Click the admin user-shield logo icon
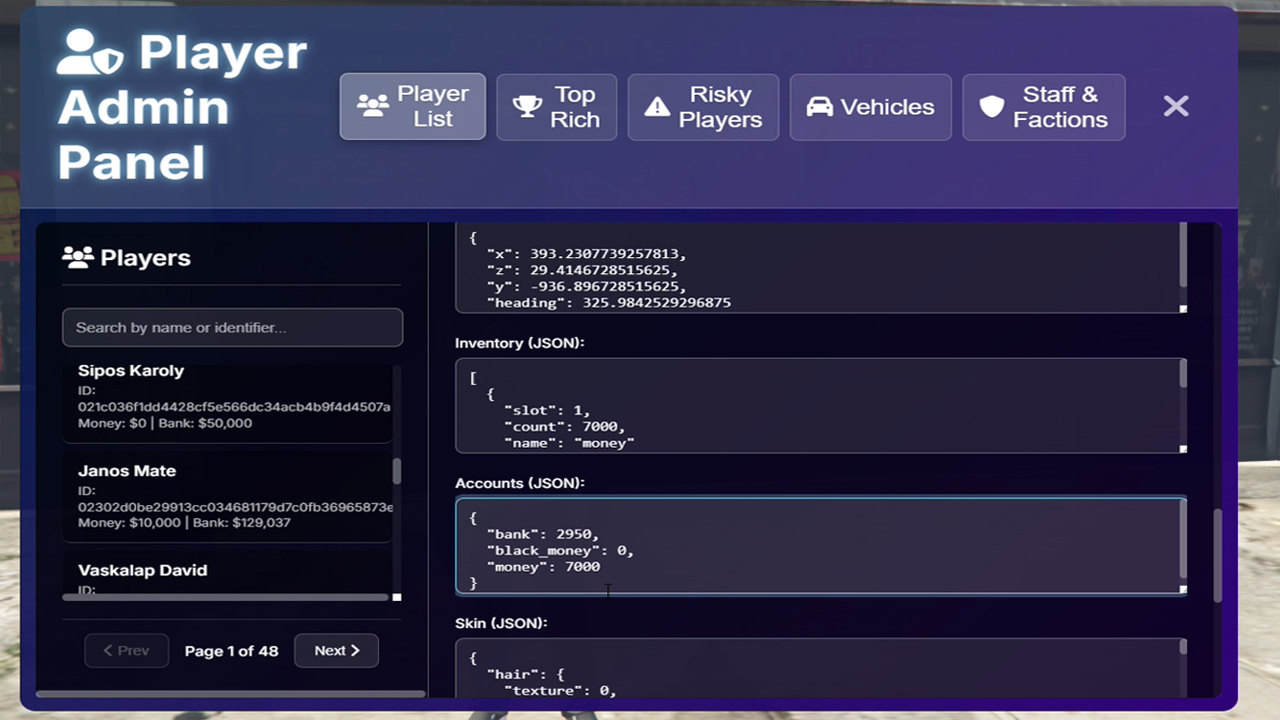This screenshot has width=1280, height=720. (x=90, y=53)
